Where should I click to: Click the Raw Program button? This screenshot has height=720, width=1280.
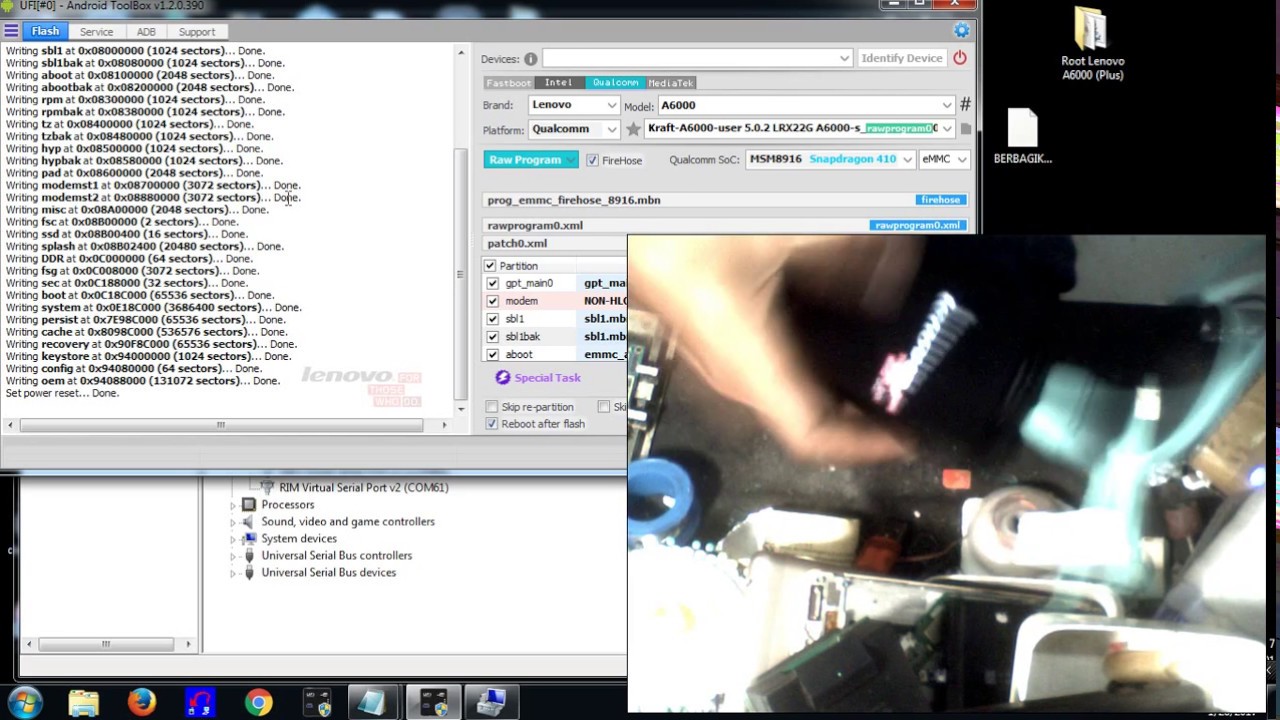531,160
